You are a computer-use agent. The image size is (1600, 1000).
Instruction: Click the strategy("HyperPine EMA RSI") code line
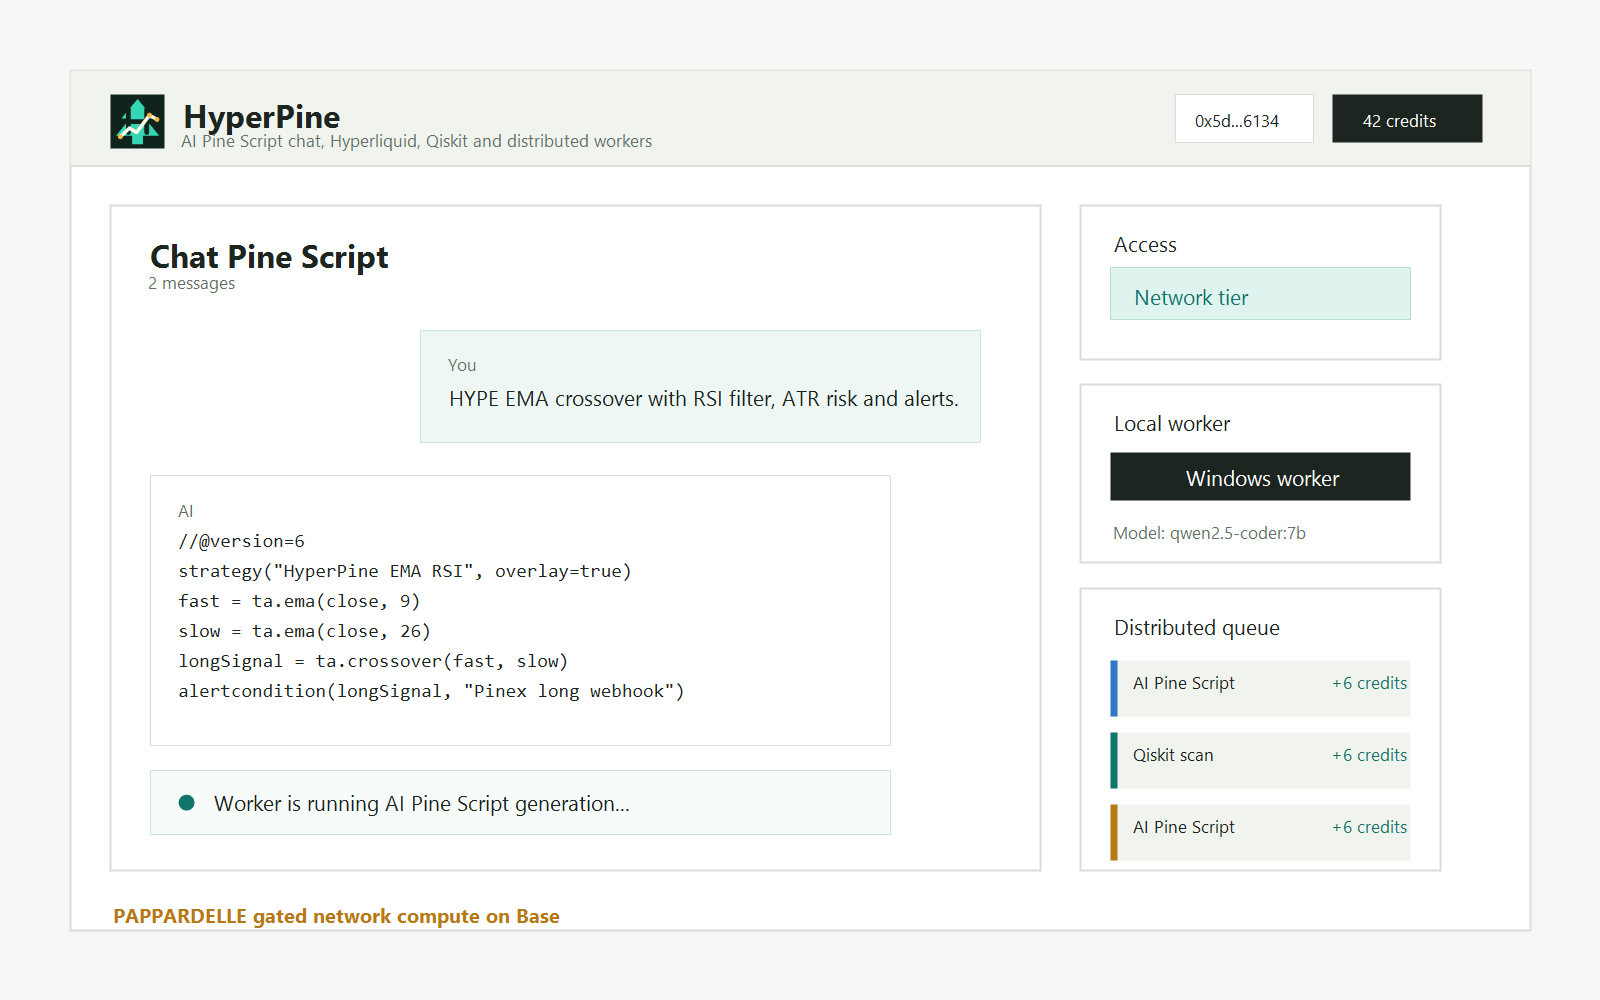405,571
